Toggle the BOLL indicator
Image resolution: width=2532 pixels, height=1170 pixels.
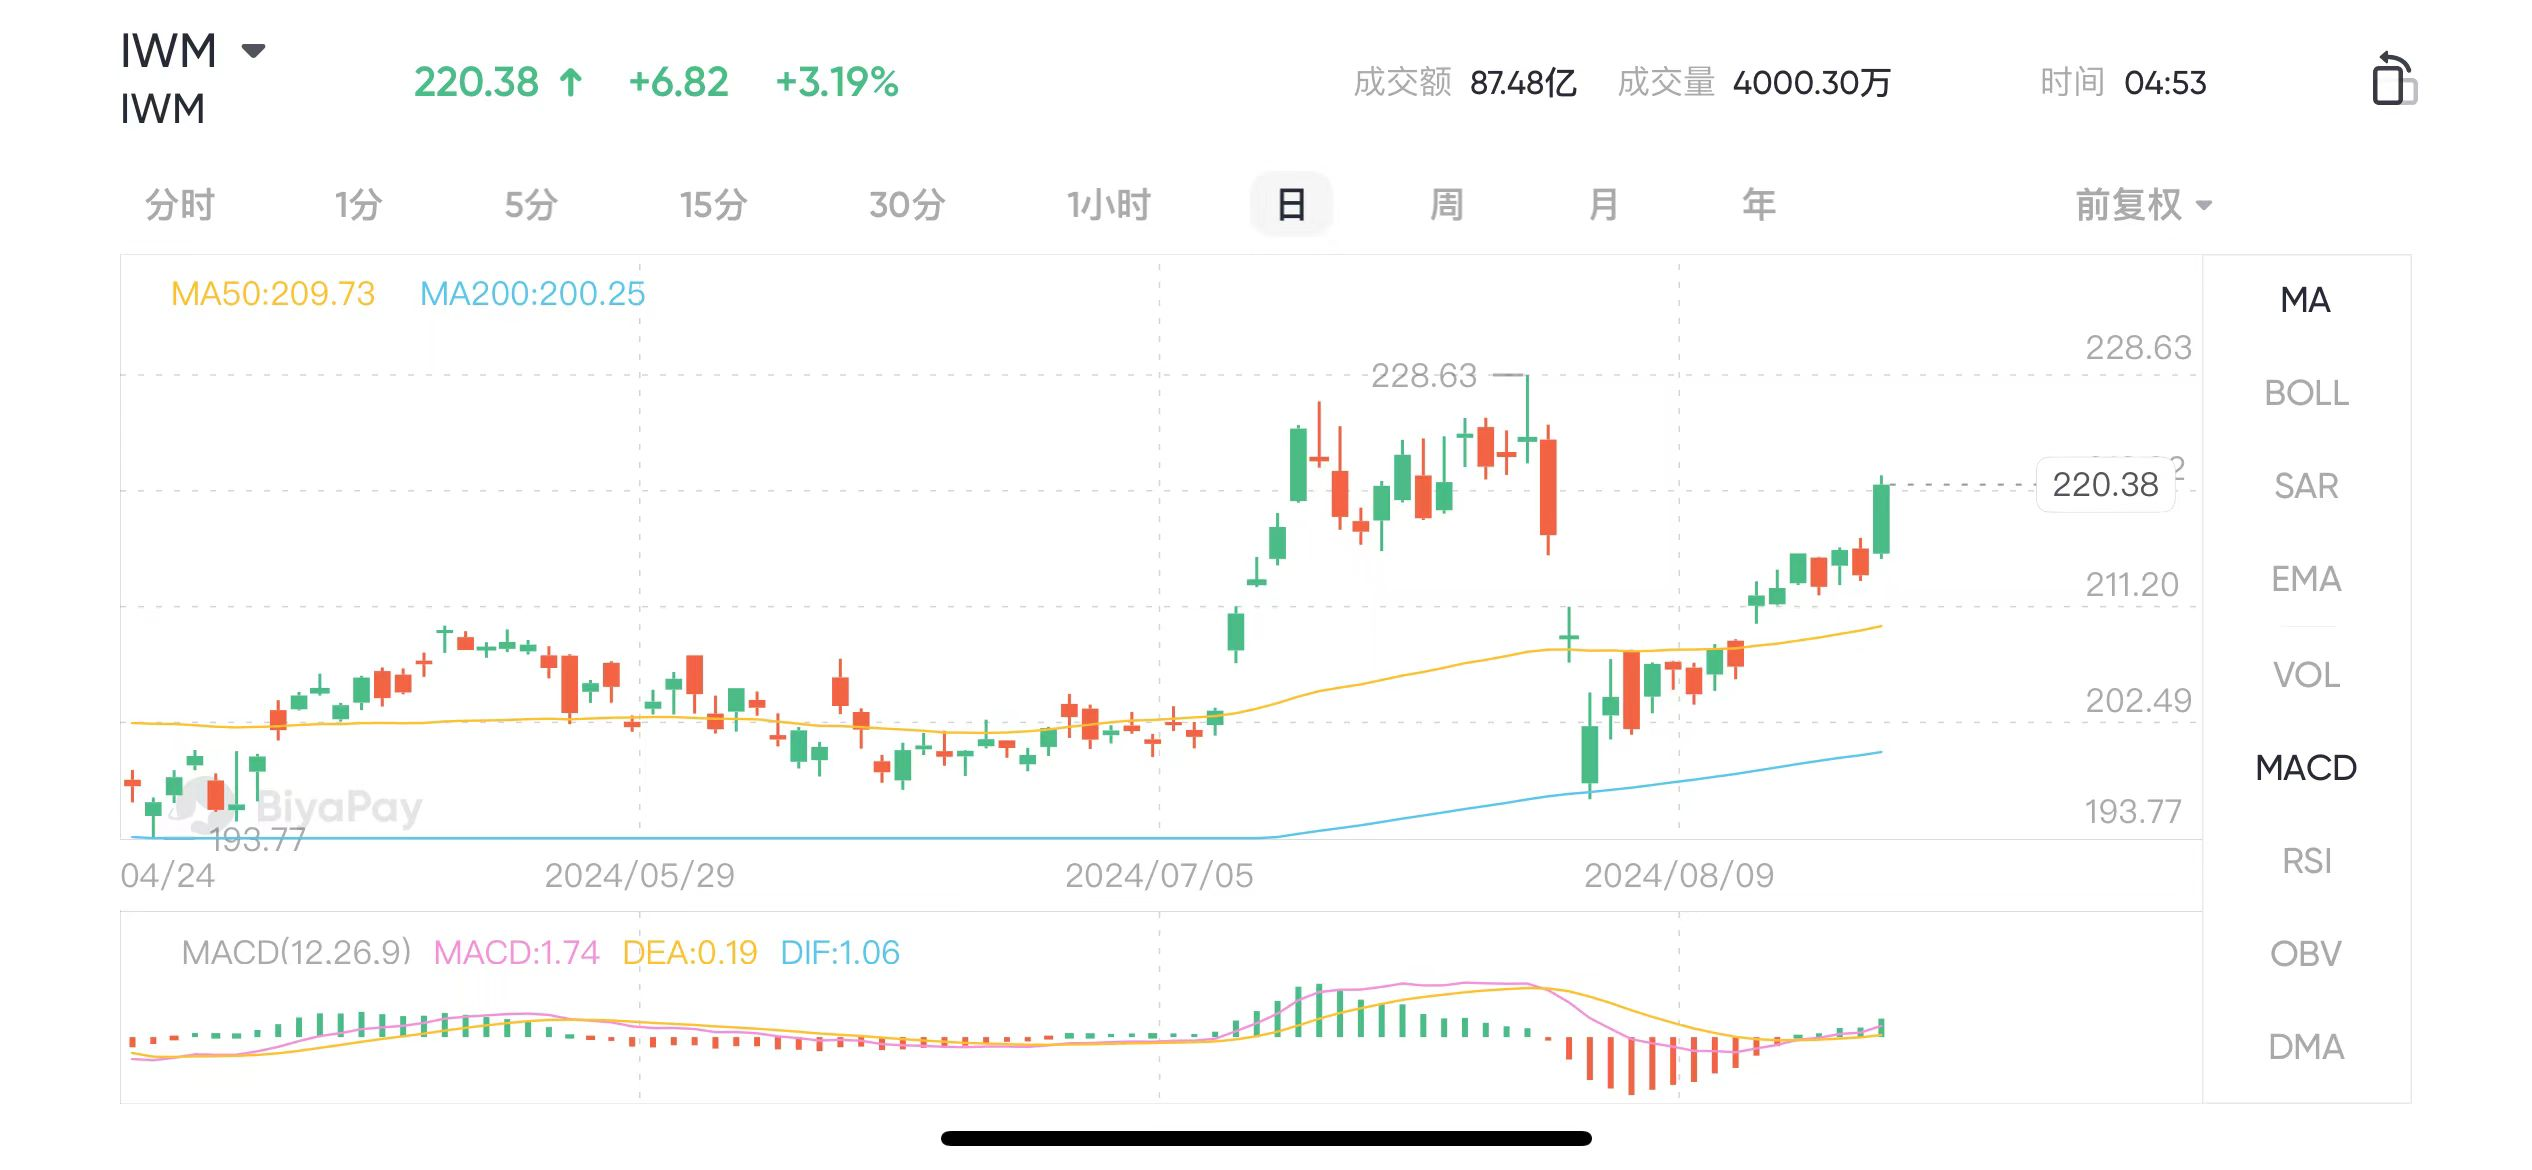tap(2306, 393)
